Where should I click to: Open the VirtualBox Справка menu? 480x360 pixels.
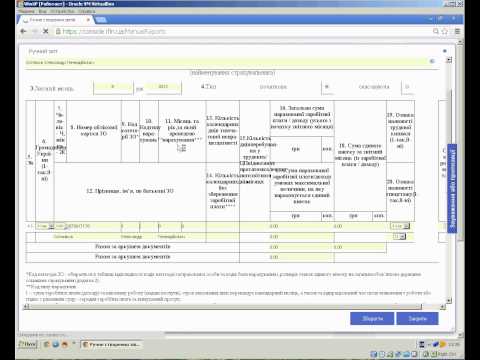pyautogui.click(x=87, y=11)
